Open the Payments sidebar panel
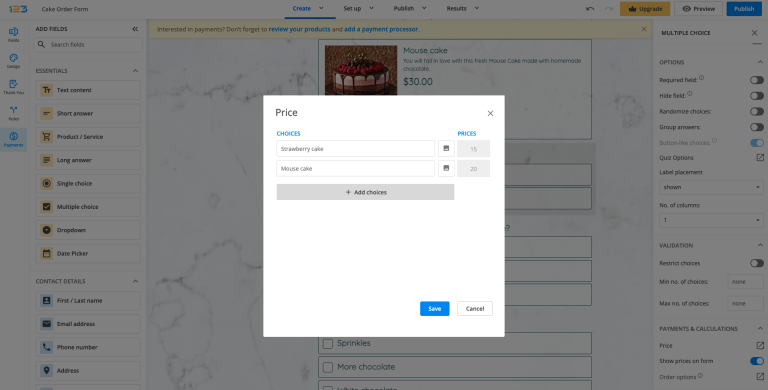Screen dimensions: 768x390 pyautogui.click(x=14, y=139)
